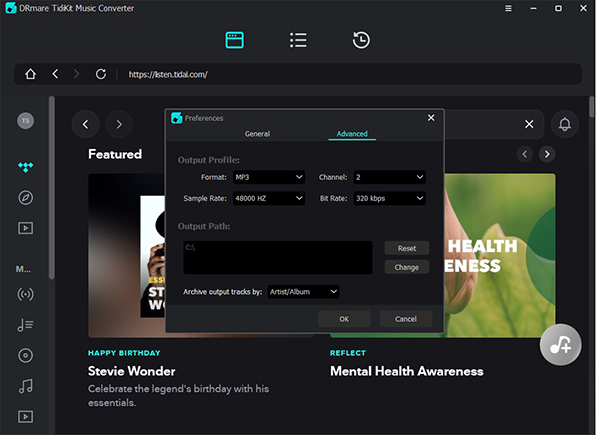Open the radio mixes icon in sidebar

coord(25,294)
